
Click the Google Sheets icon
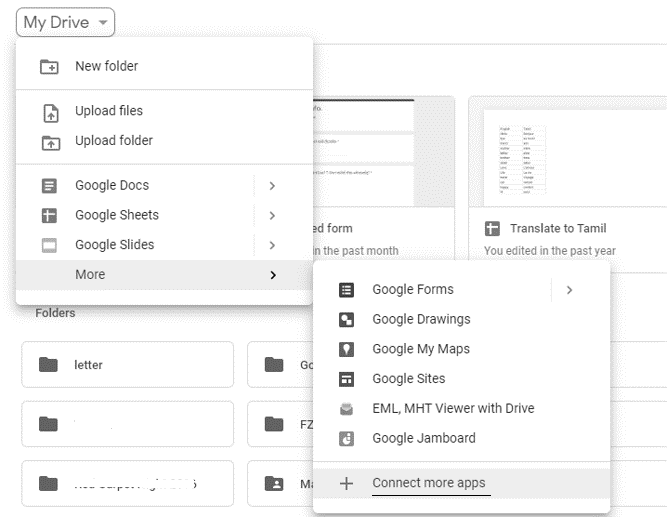[49, 216]
